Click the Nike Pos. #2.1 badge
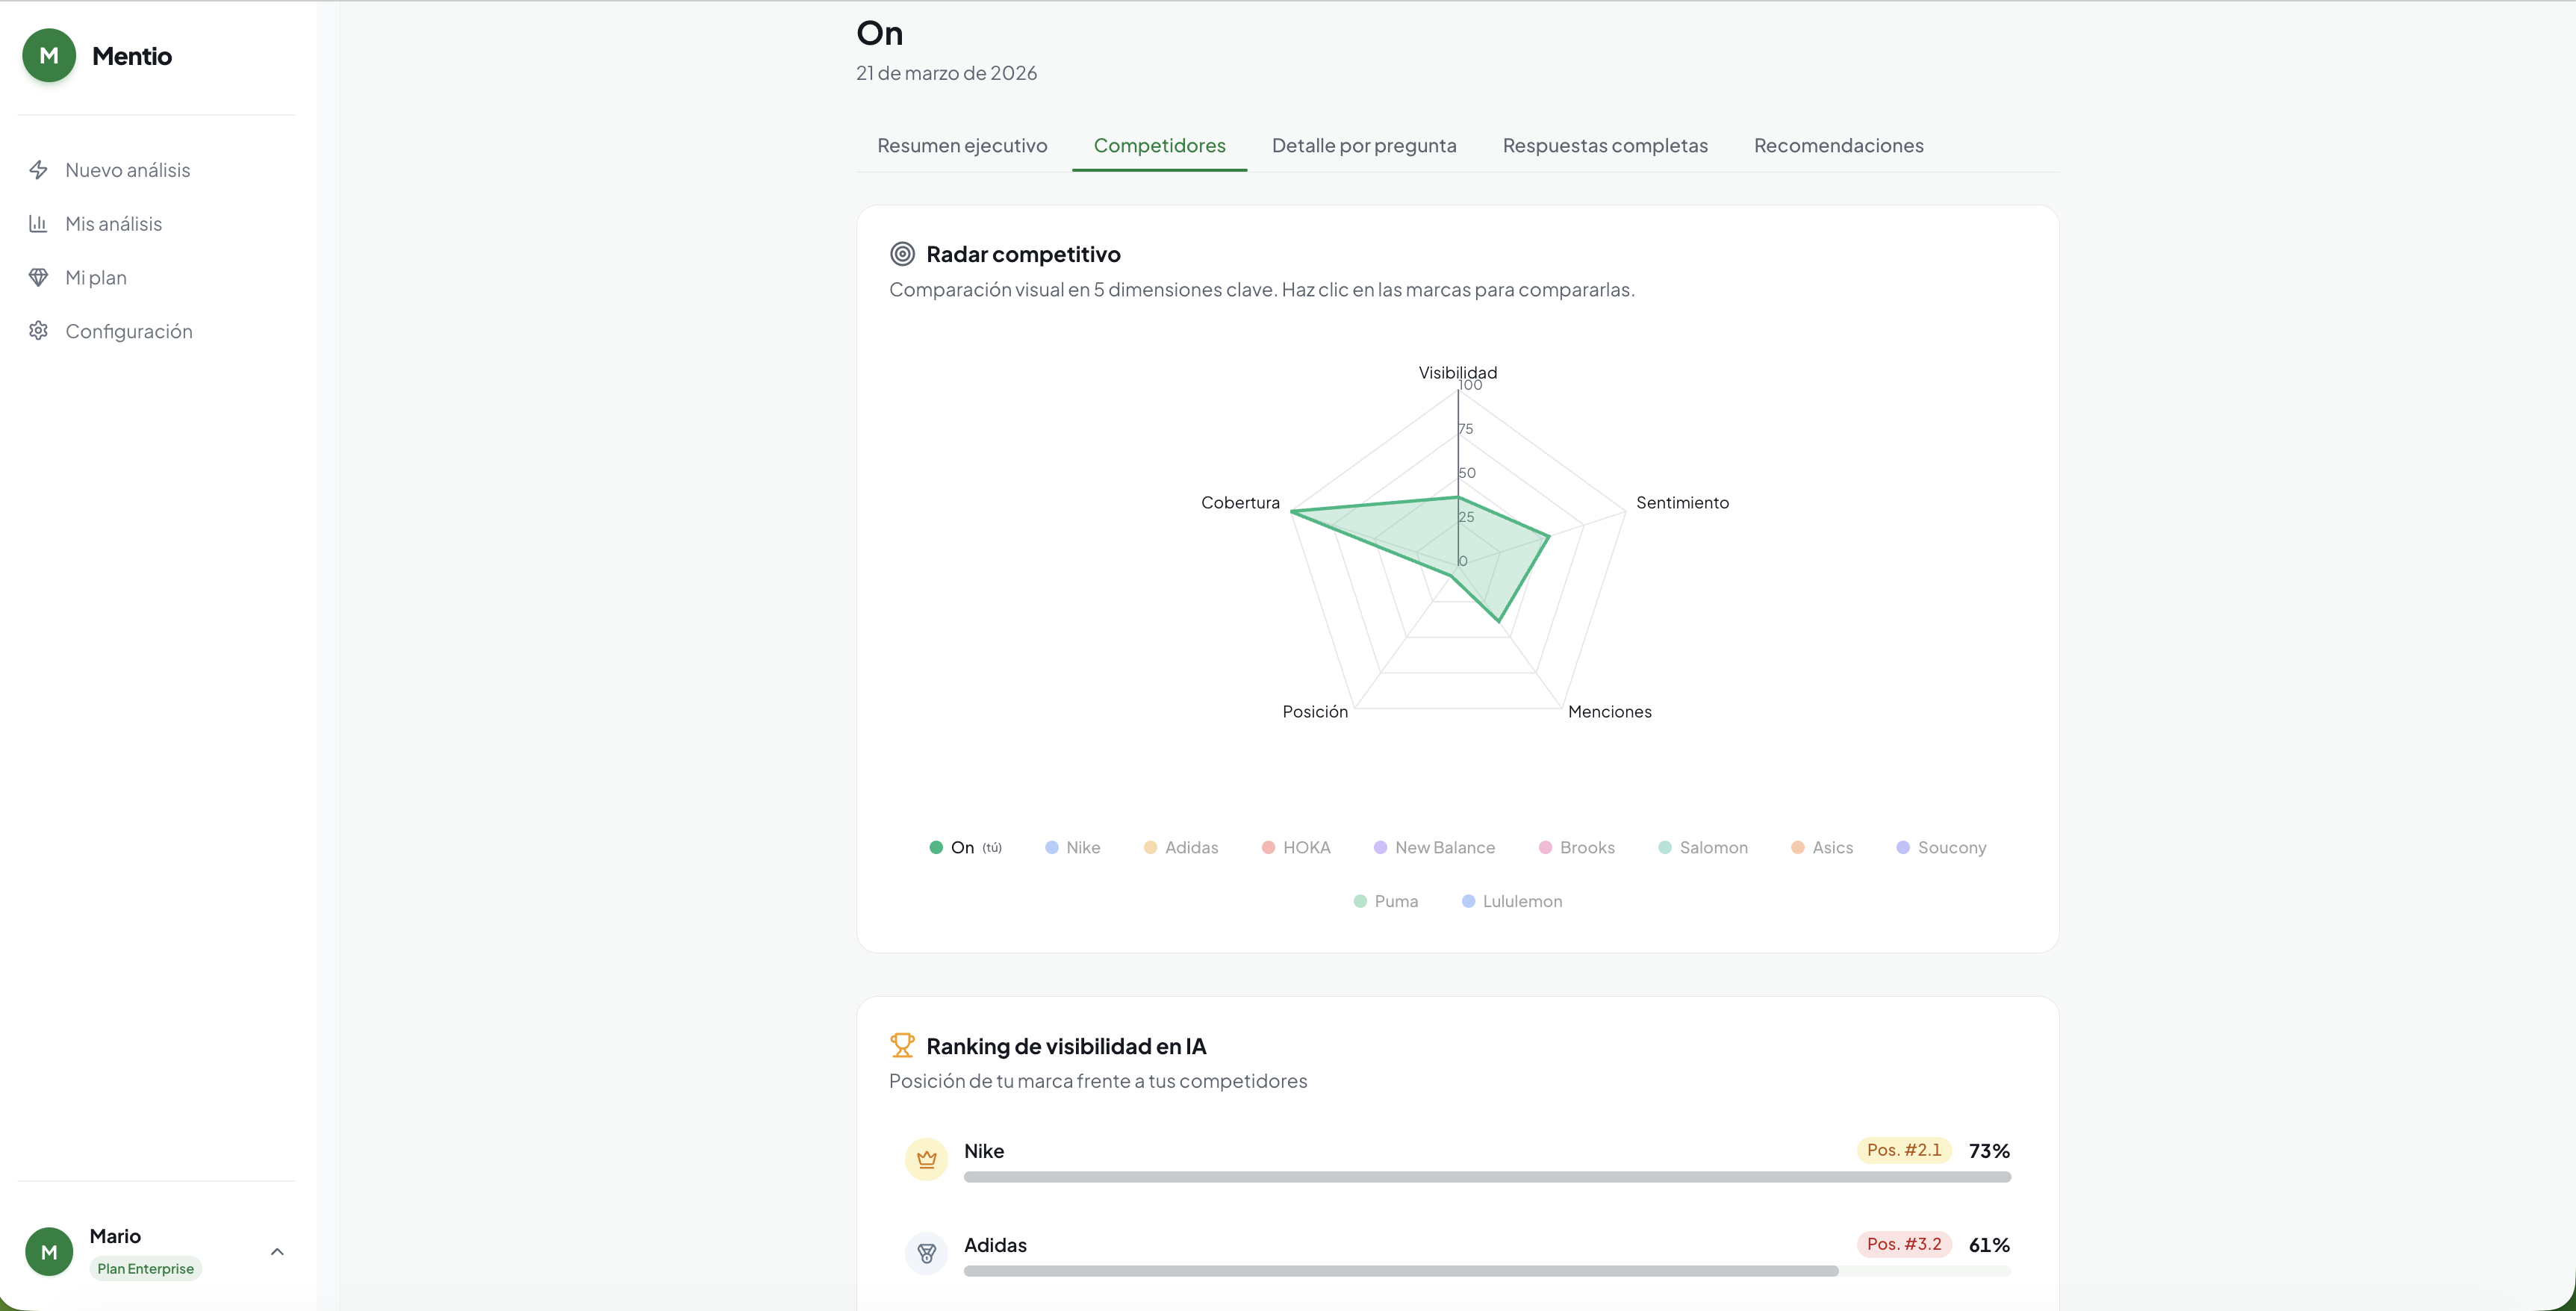This screenshot has height=1311, width=2576. click(1904, 1150)
